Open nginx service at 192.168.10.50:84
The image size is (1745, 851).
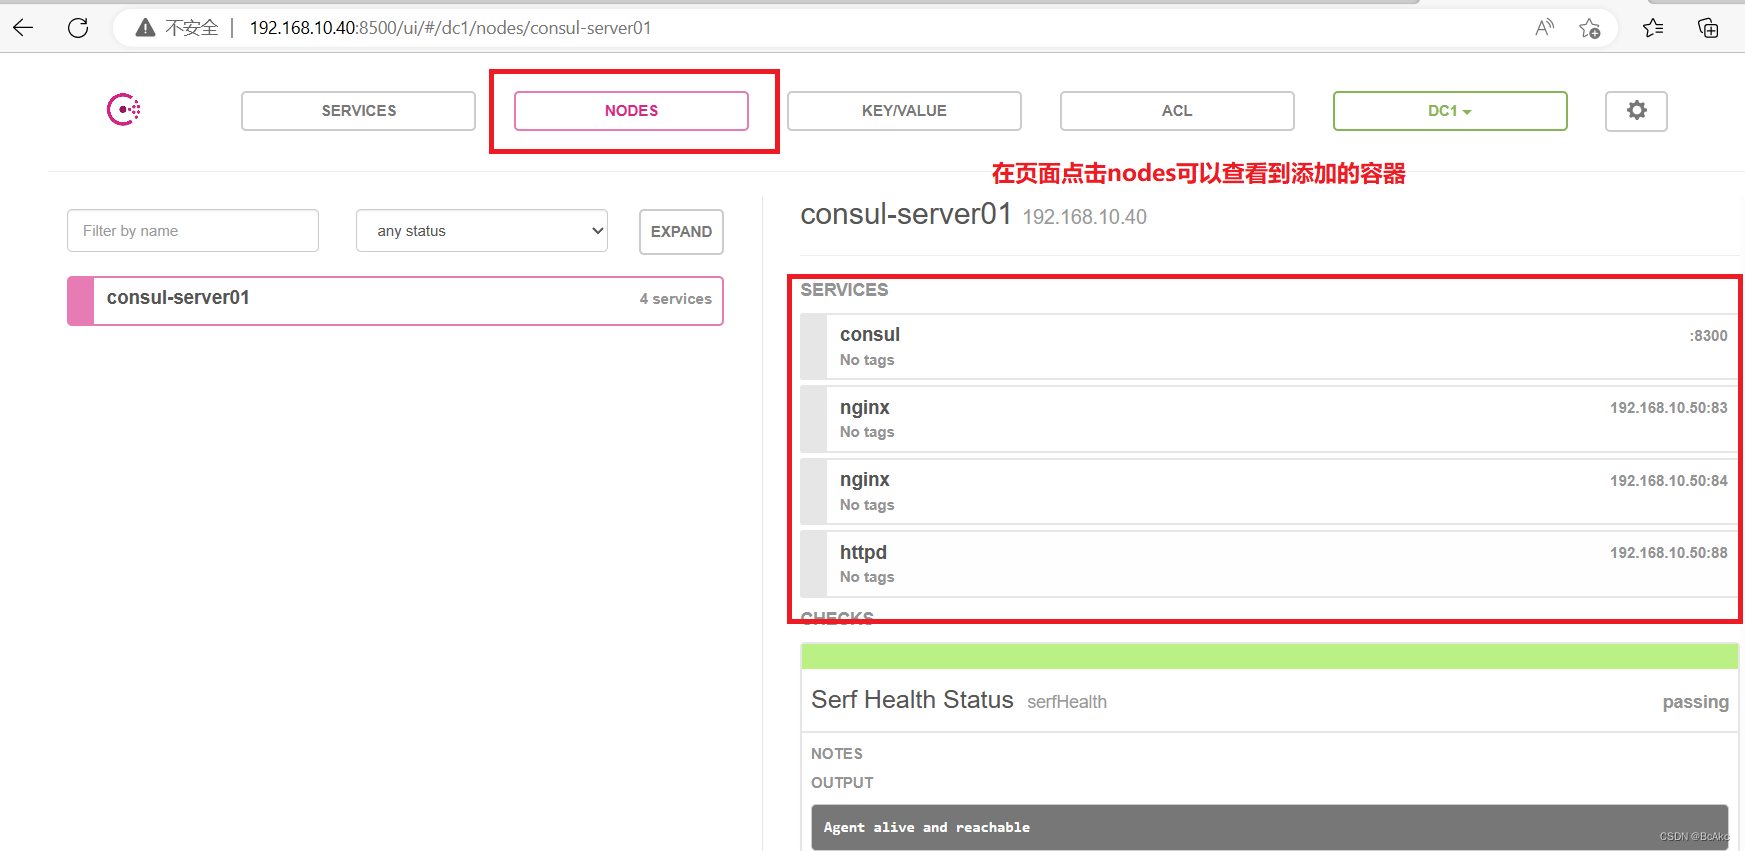[1269, 491]
